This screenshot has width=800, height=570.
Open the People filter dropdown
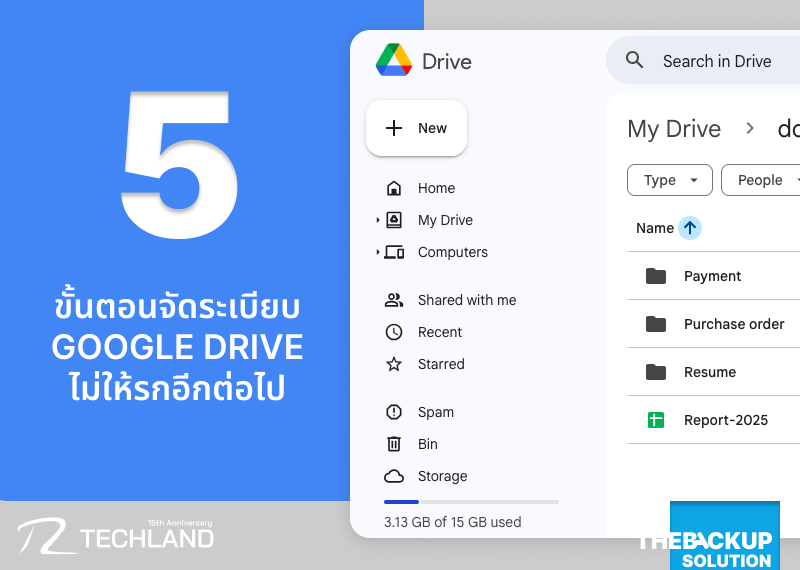pyautogui.click(x=761, y=180)
